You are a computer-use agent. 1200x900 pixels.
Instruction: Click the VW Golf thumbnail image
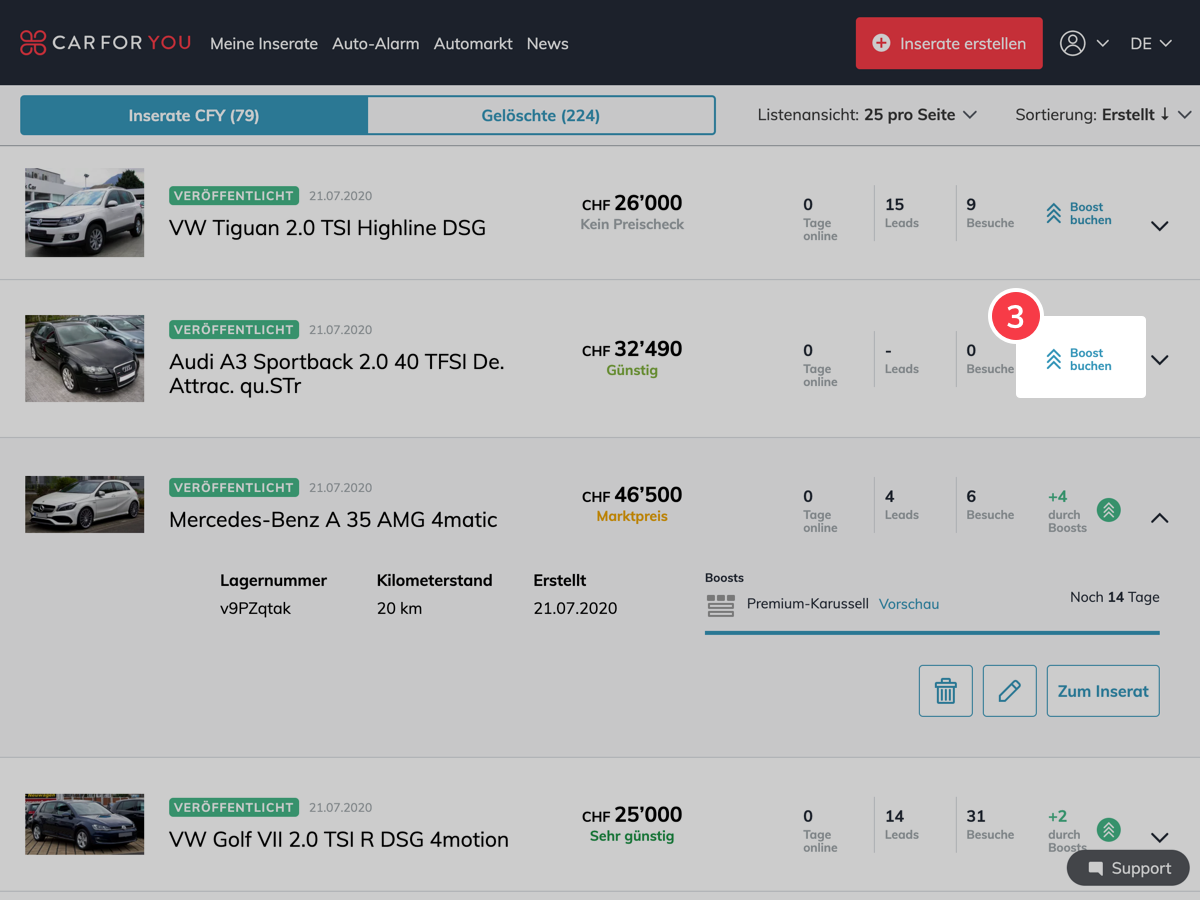84,825
